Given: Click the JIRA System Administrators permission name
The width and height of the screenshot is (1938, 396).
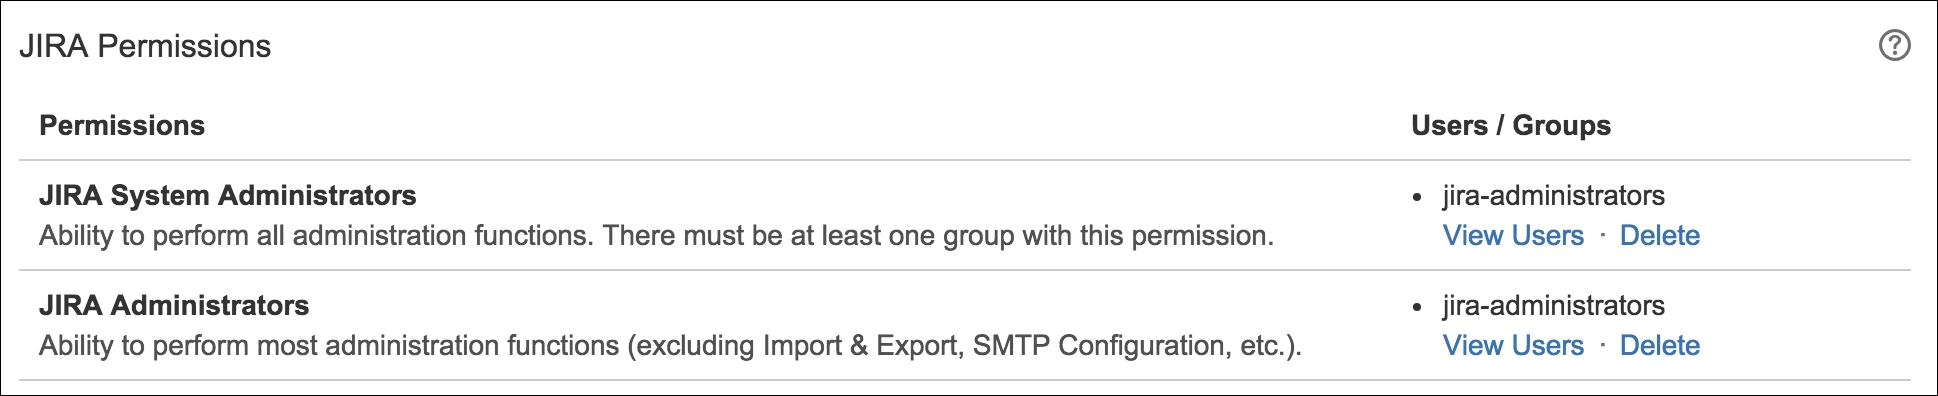Looking at the screenshot, I should tap(228, 196).
